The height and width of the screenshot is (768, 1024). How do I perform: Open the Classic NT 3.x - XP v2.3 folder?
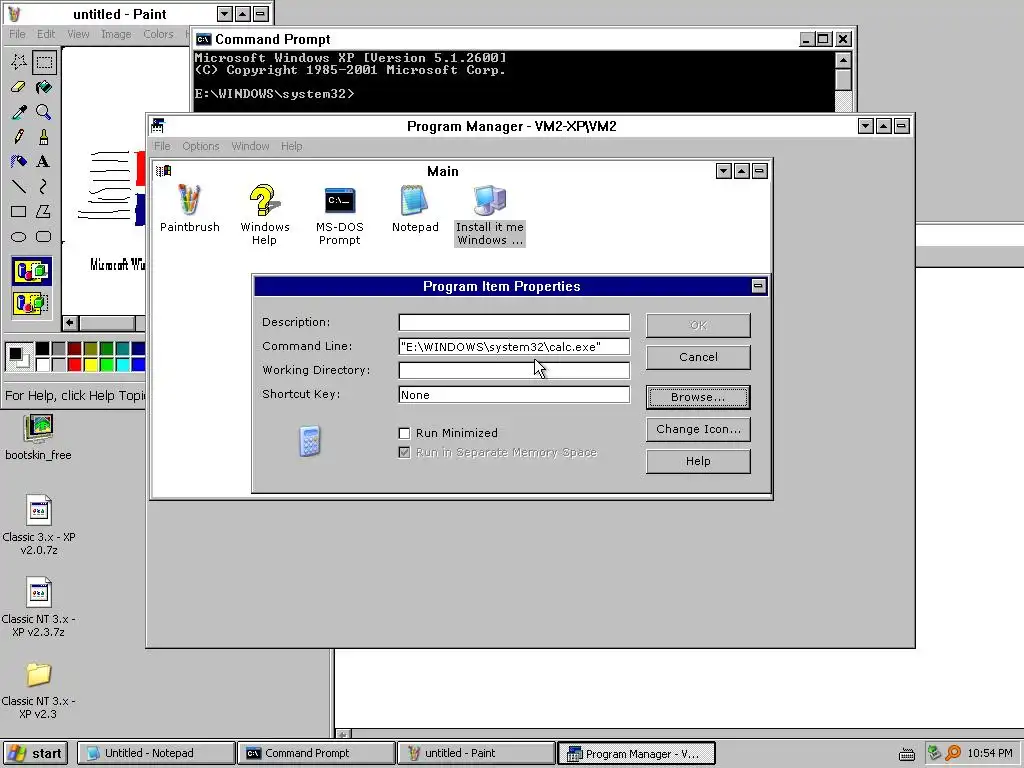[39, 691]
